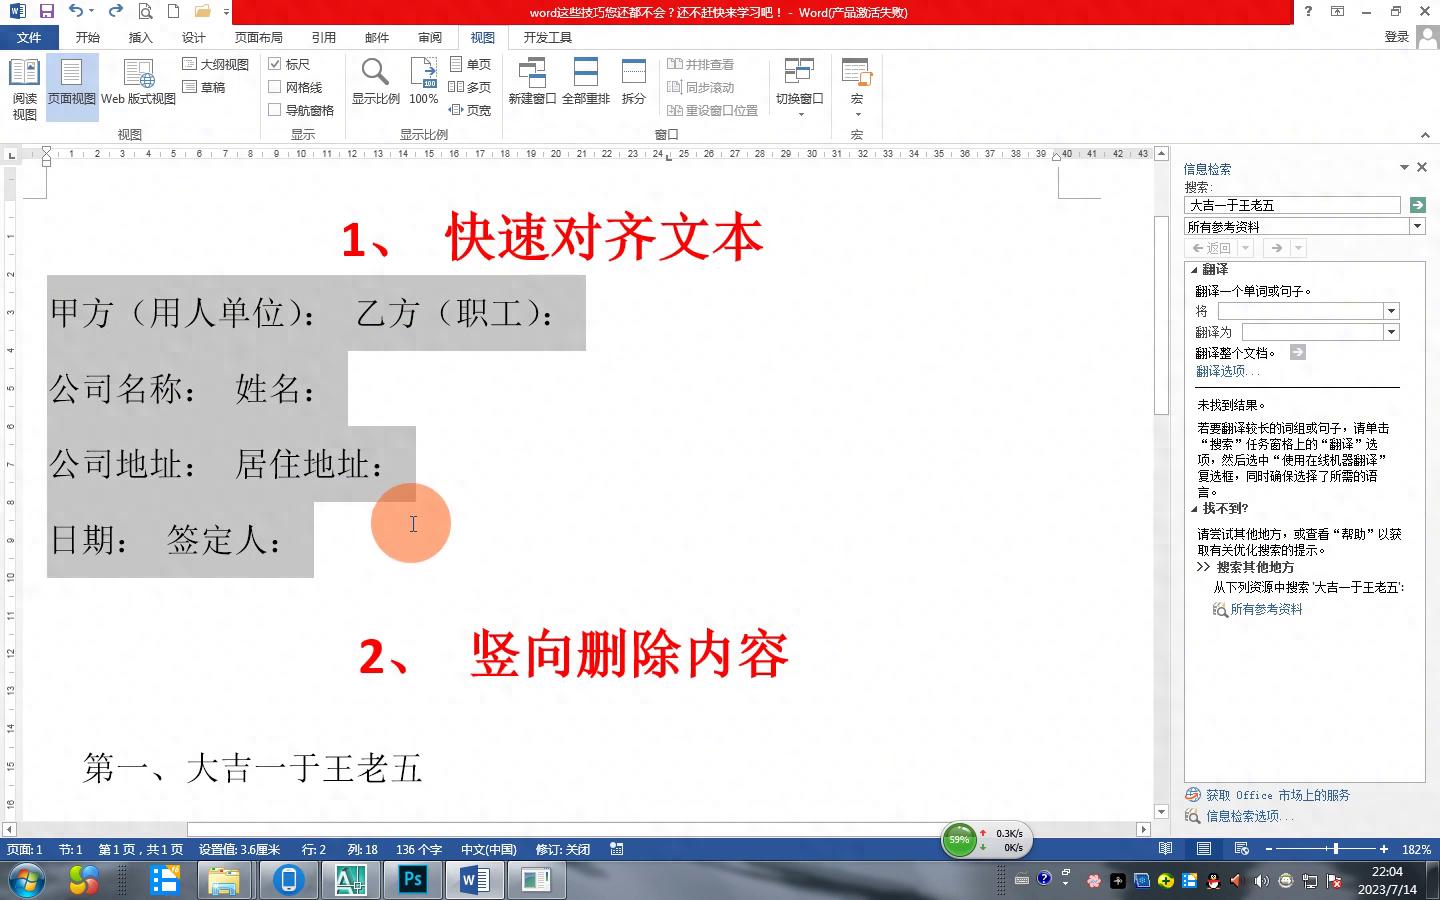
Task: Create a new blank document
Action: pos(173,11)
